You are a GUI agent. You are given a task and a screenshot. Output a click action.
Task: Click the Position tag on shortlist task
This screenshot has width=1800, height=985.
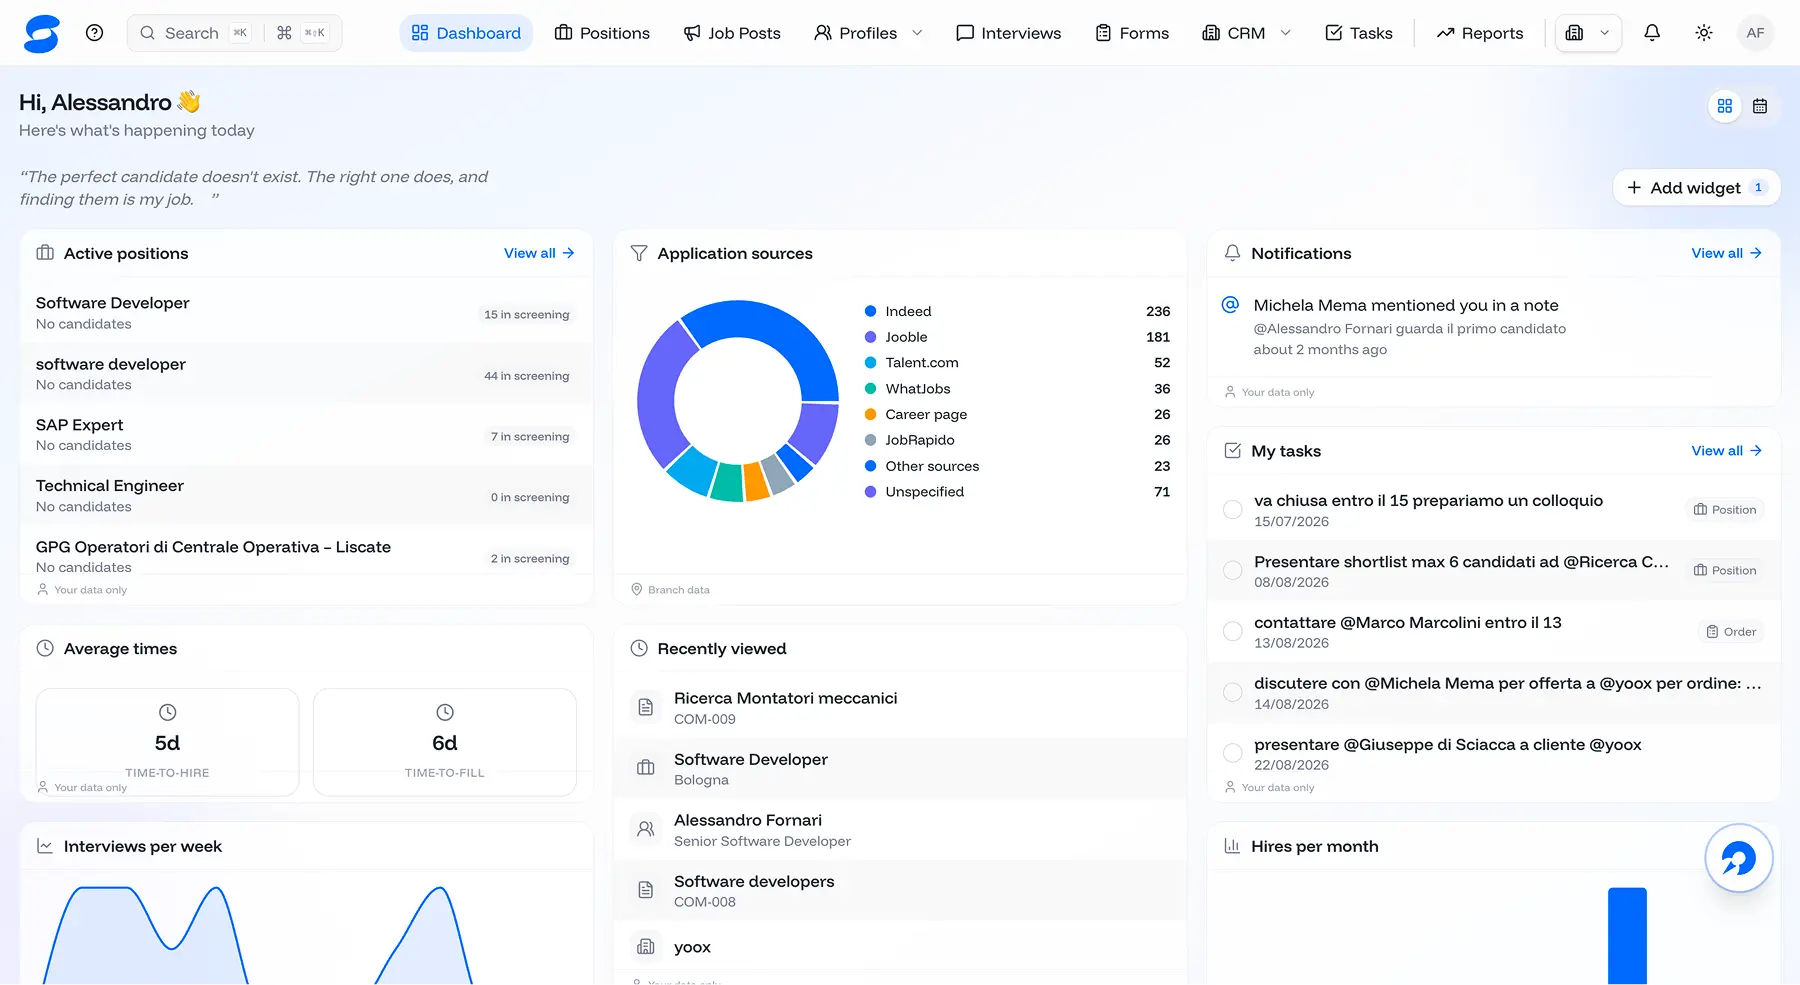click(x=1725, y=571)
